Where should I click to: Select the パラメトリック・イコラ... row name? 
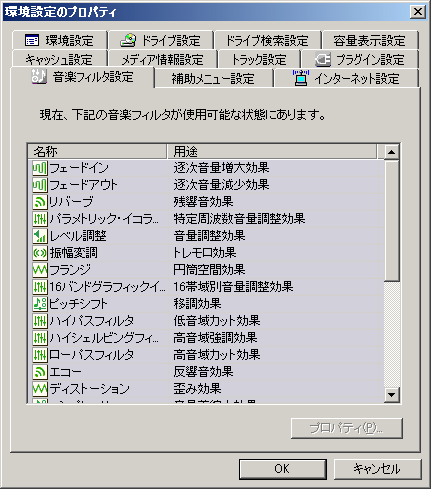point(104,219)
